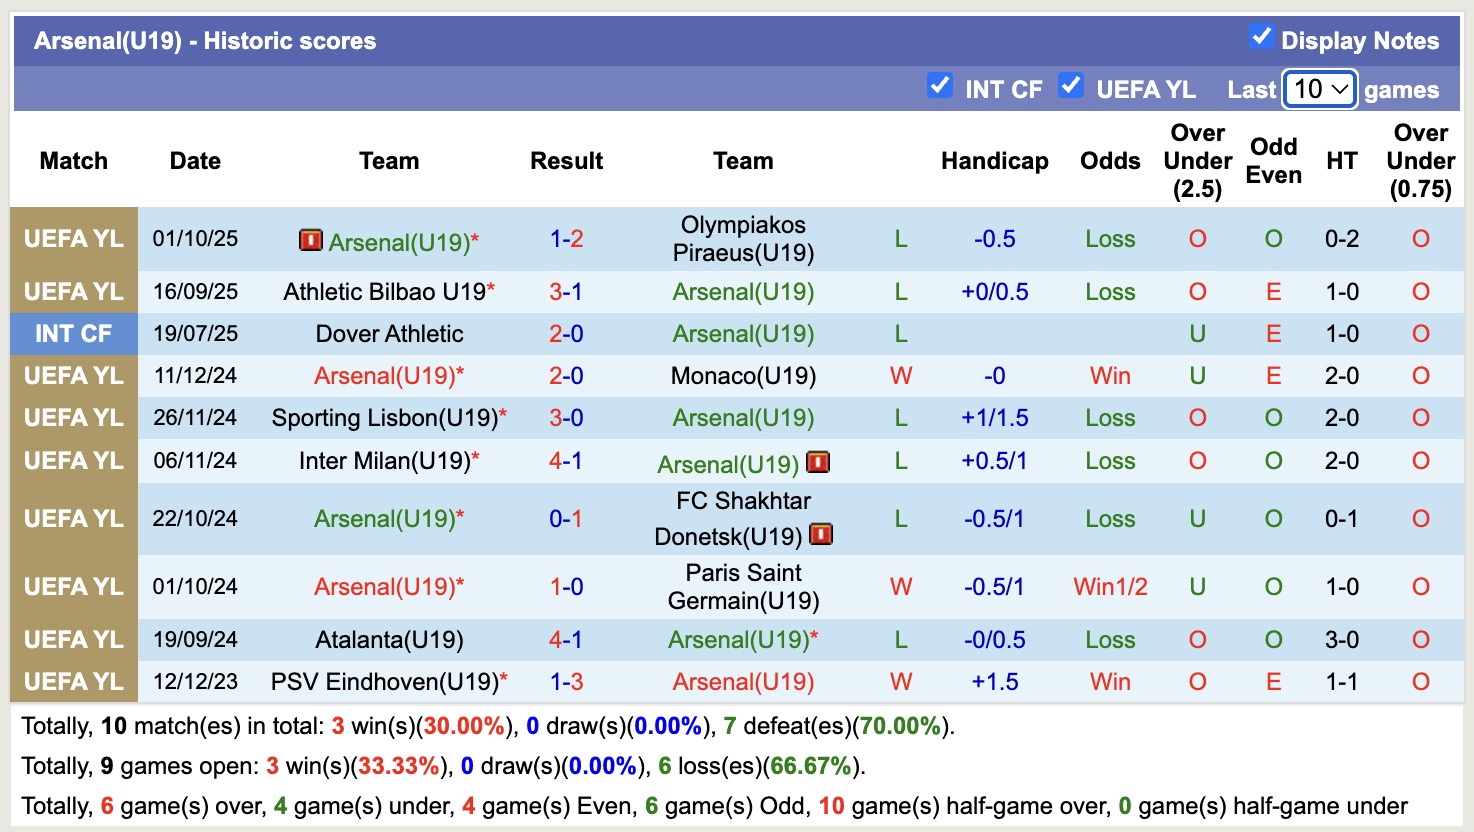This screenshot has width=1474, height=832.
Task: Open the Paris Saint Germain(U19) team link
Action: pyautogui.click(x=743, y=587)
